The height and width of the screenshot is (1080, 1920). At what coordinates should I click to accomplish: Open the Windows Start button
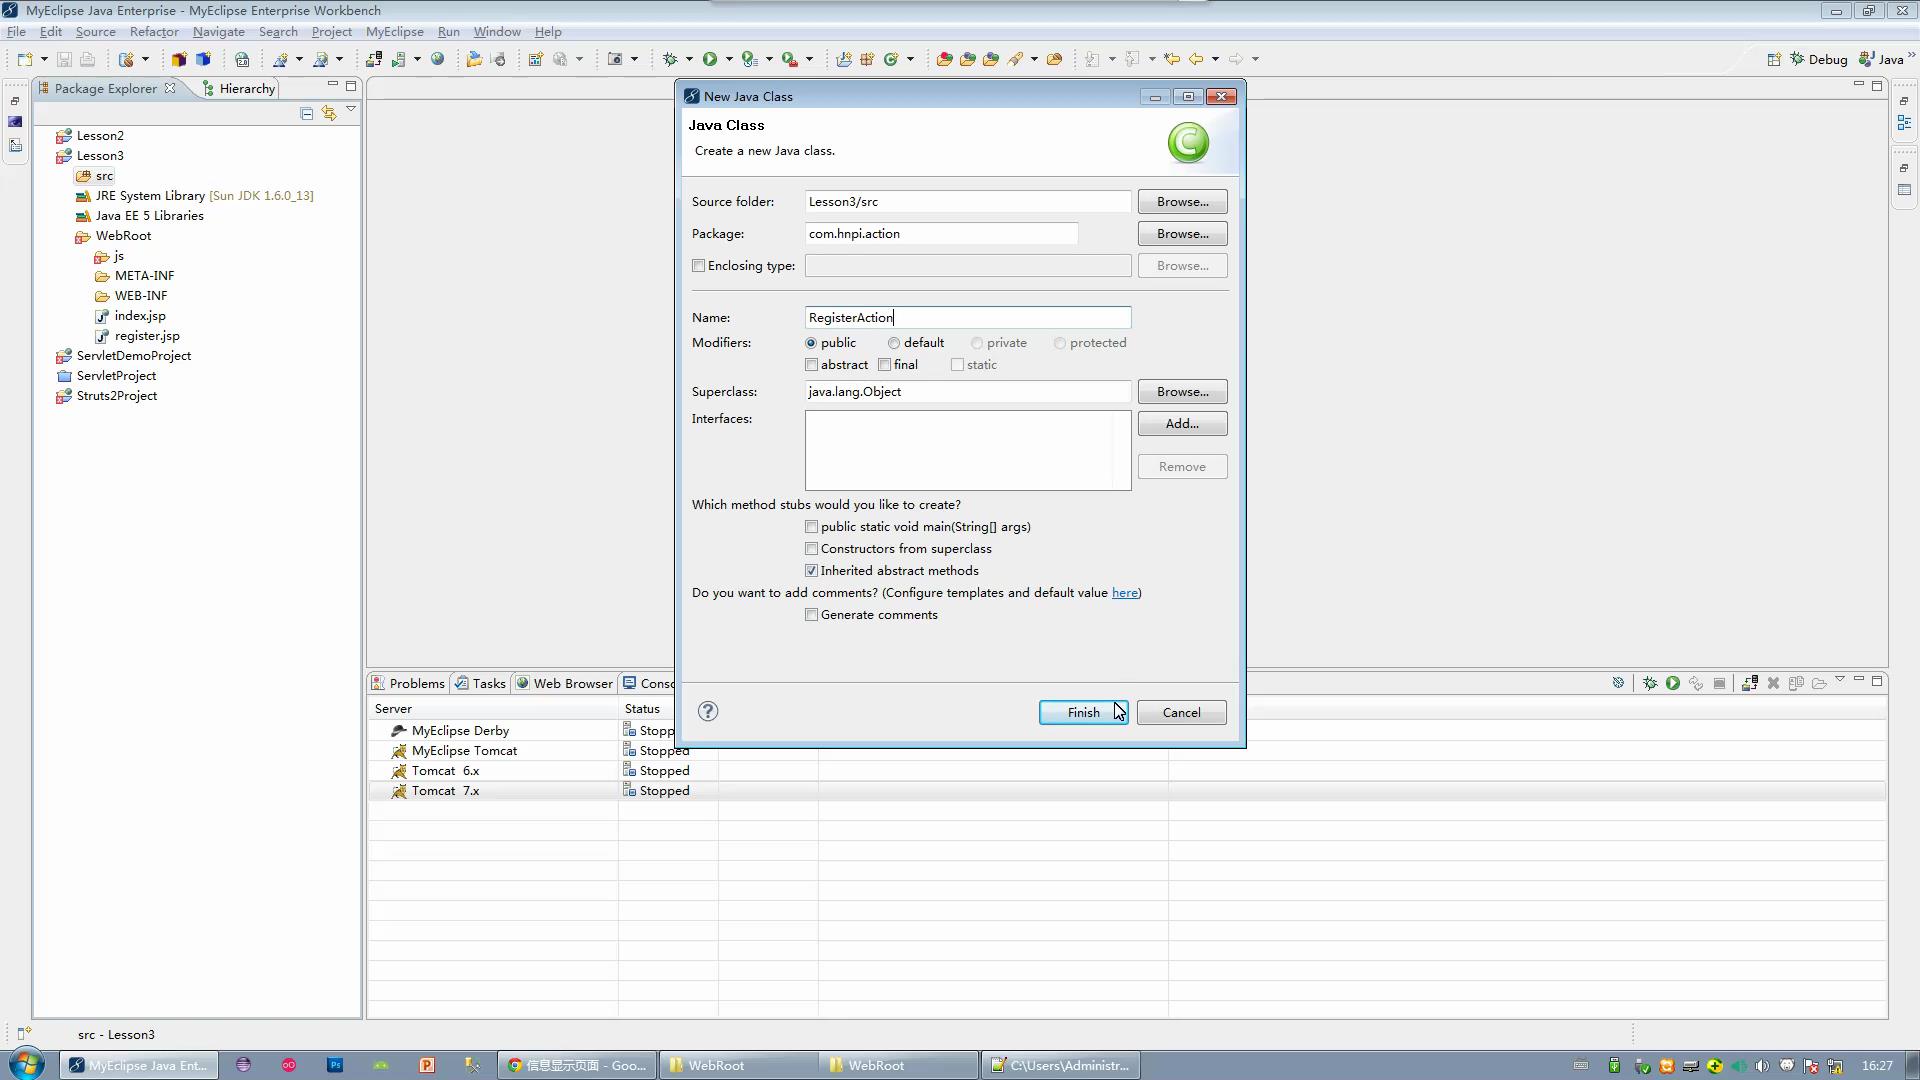27,1064
